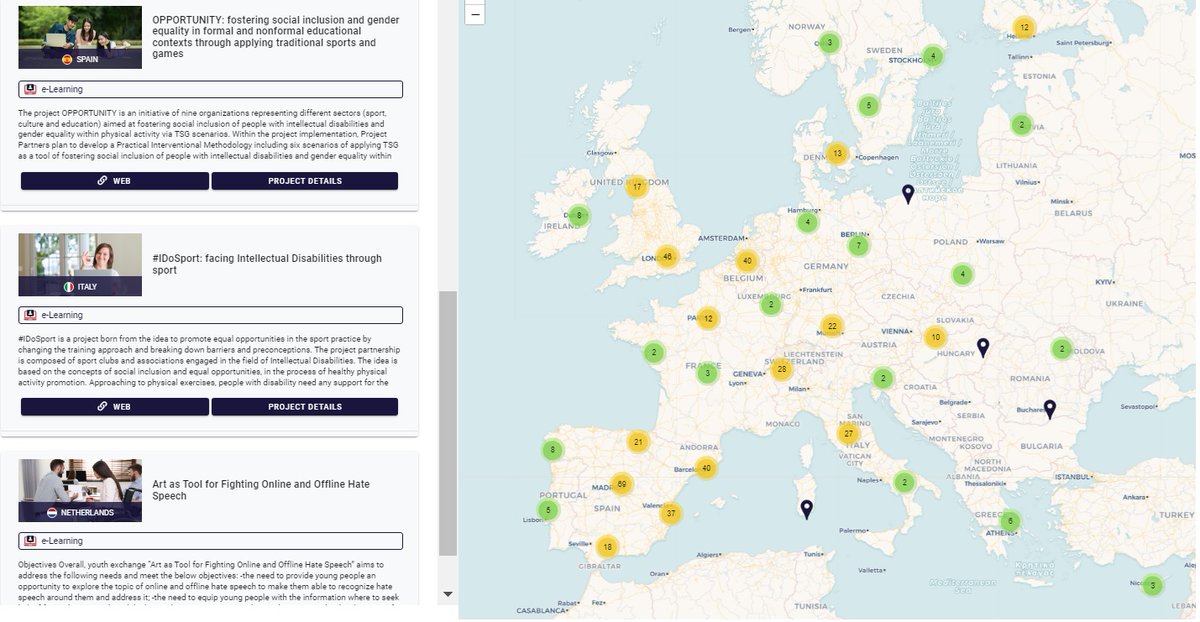Select the dark pin marker in Romania

coord(1049,409)
